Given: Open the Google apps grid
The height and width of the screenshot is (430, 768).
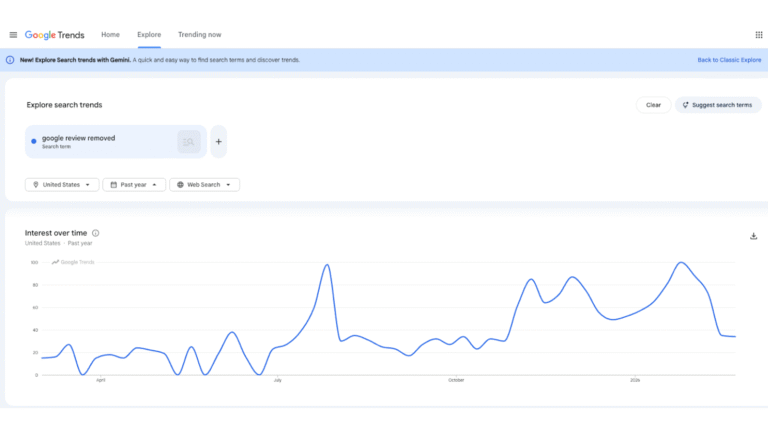Looking at the screenshot, I should pos(759,35).
